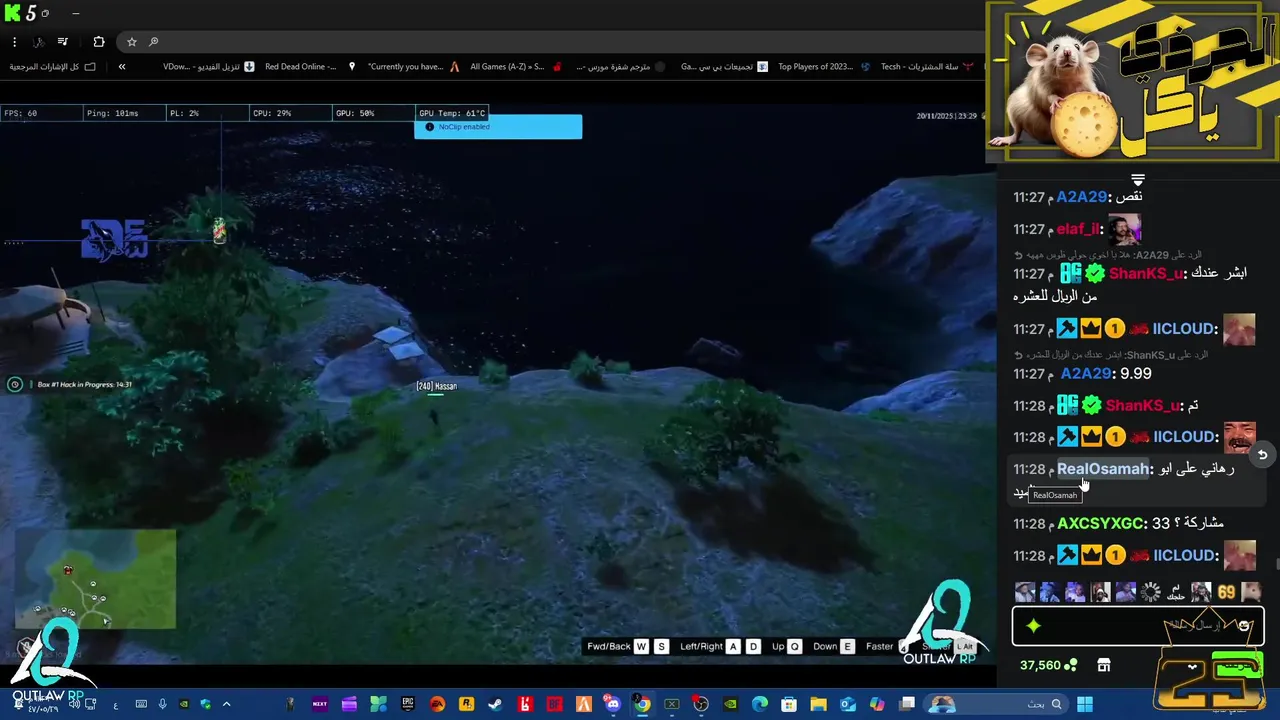
Task: Open the channel points shop icon
Action: tap(1104, 666)
